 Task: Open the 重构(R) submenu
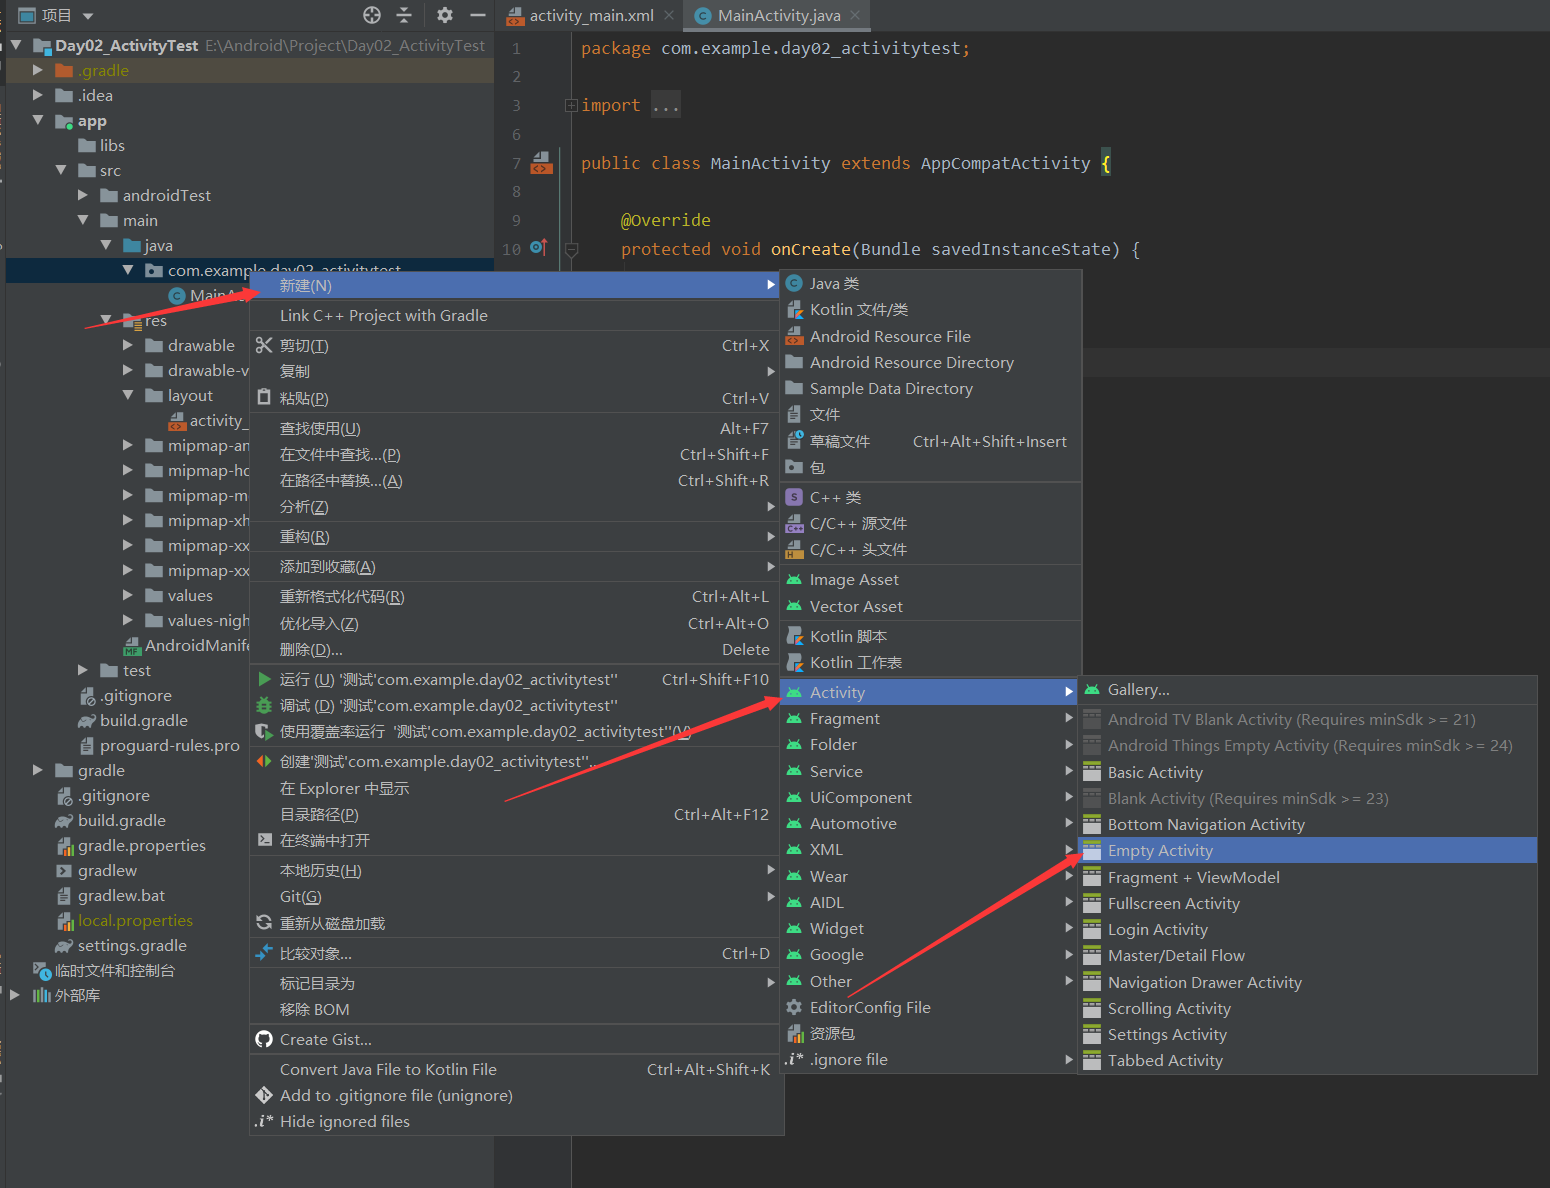[x=514, y=536]
